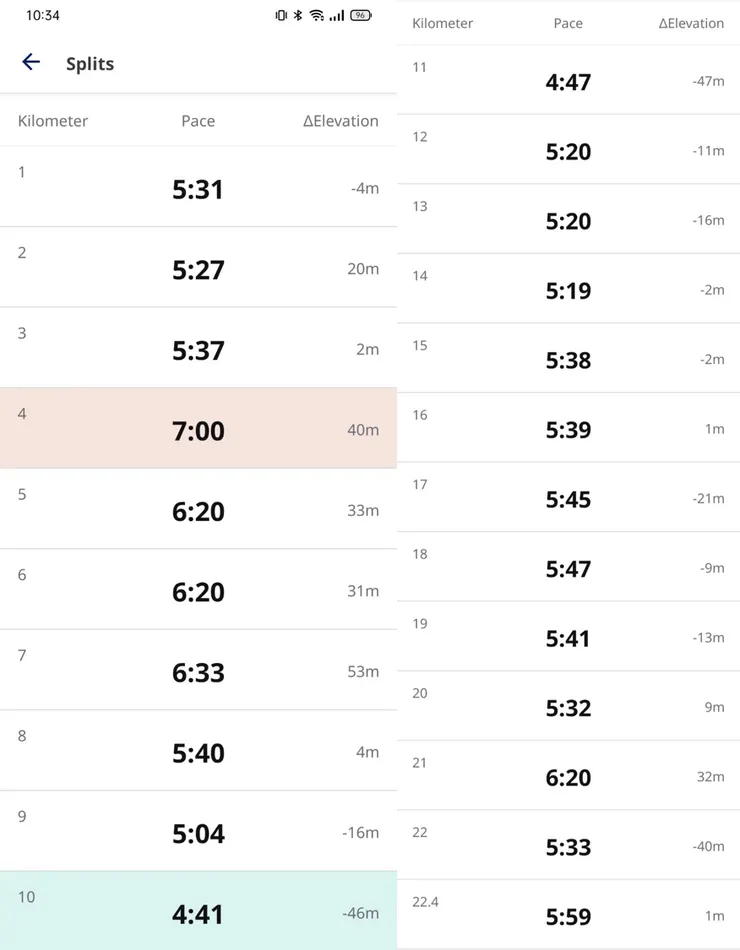The height and width of the screenshot is (950, 740).
Task: Select the fastest split, kilometer 10 at 4:41
Action: pos(198,911)
